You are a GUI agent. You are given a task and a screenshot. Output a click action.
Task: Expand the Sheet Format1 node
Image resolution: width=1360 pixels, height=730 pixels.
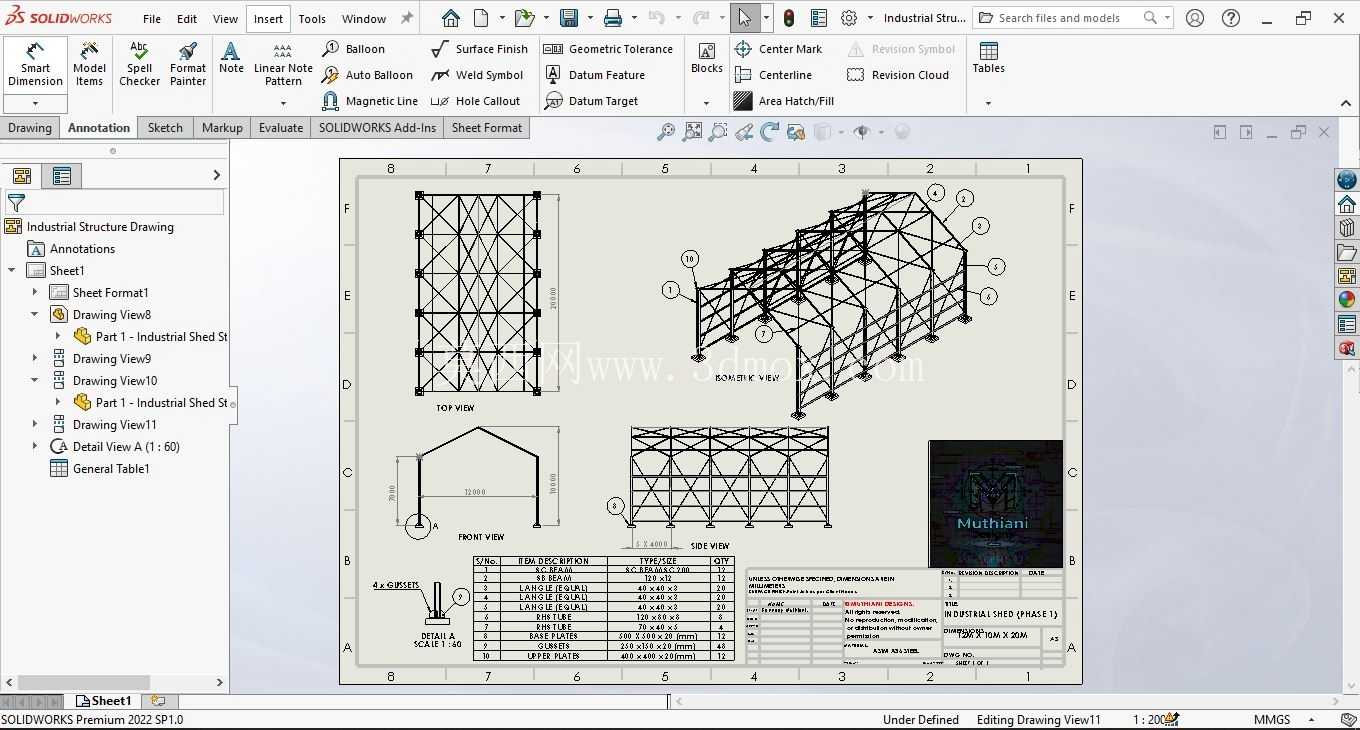35,293
